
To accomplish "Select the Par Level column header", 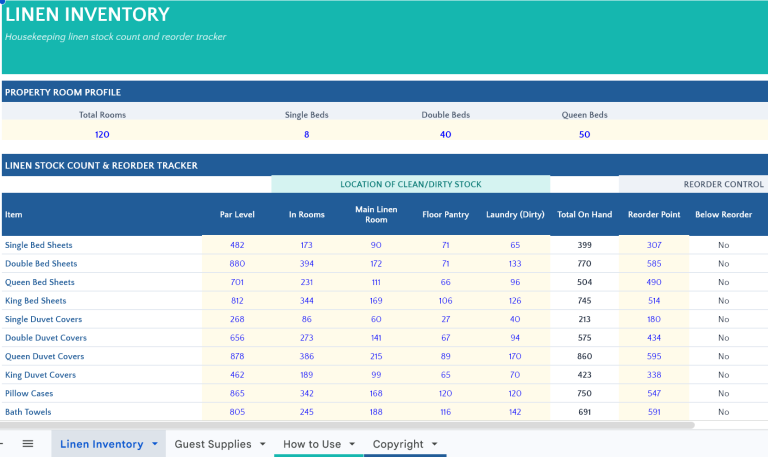I will (237, 215).
